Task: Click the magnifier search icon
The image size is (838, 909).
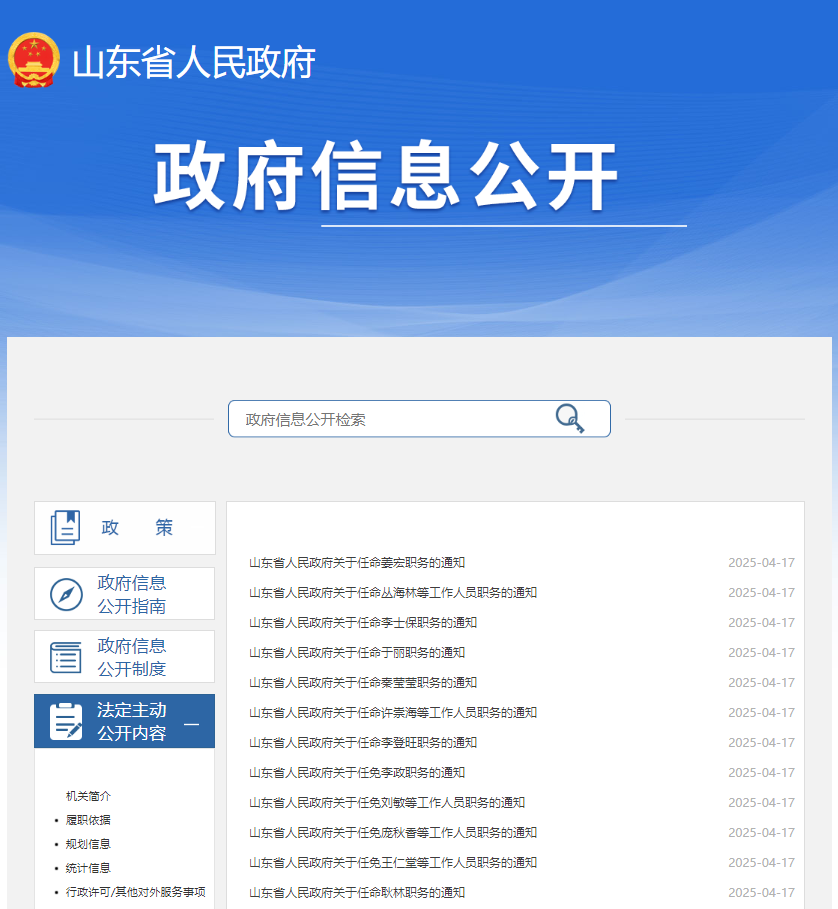Action: [x=569, y=418]
